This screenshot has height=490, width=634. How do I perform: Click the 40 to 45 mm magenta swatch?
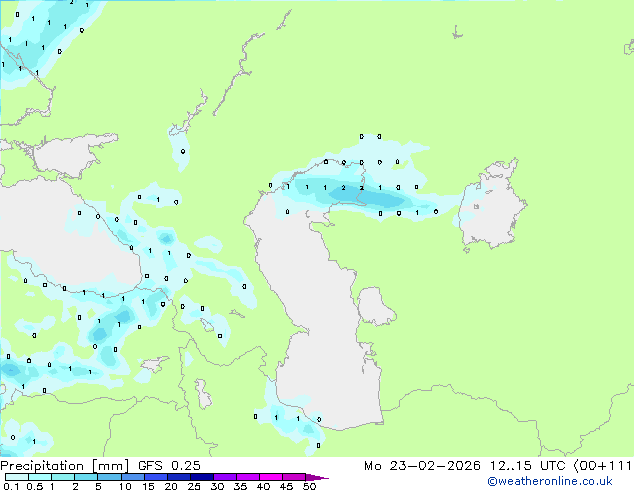click(x=271, y=477)
